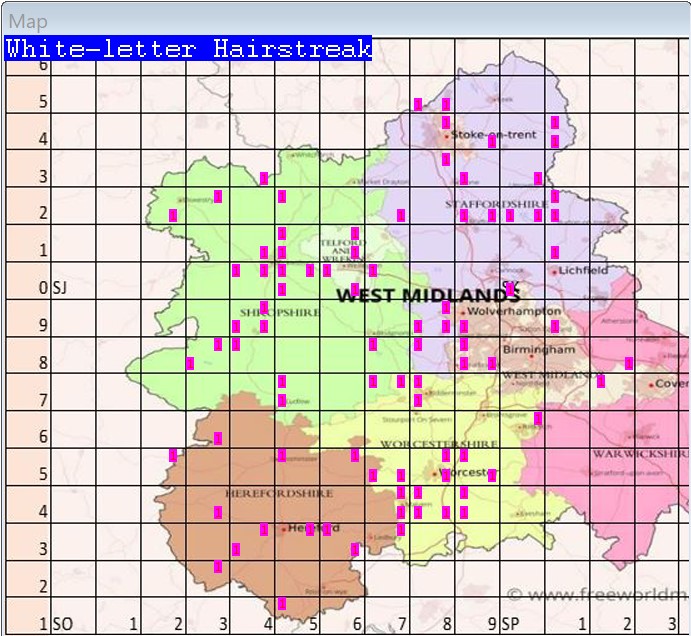This screenshot has width=691, height=636.
Task: Click the White-letter Hairstreak species title
Action: click(x=188, y=49)
